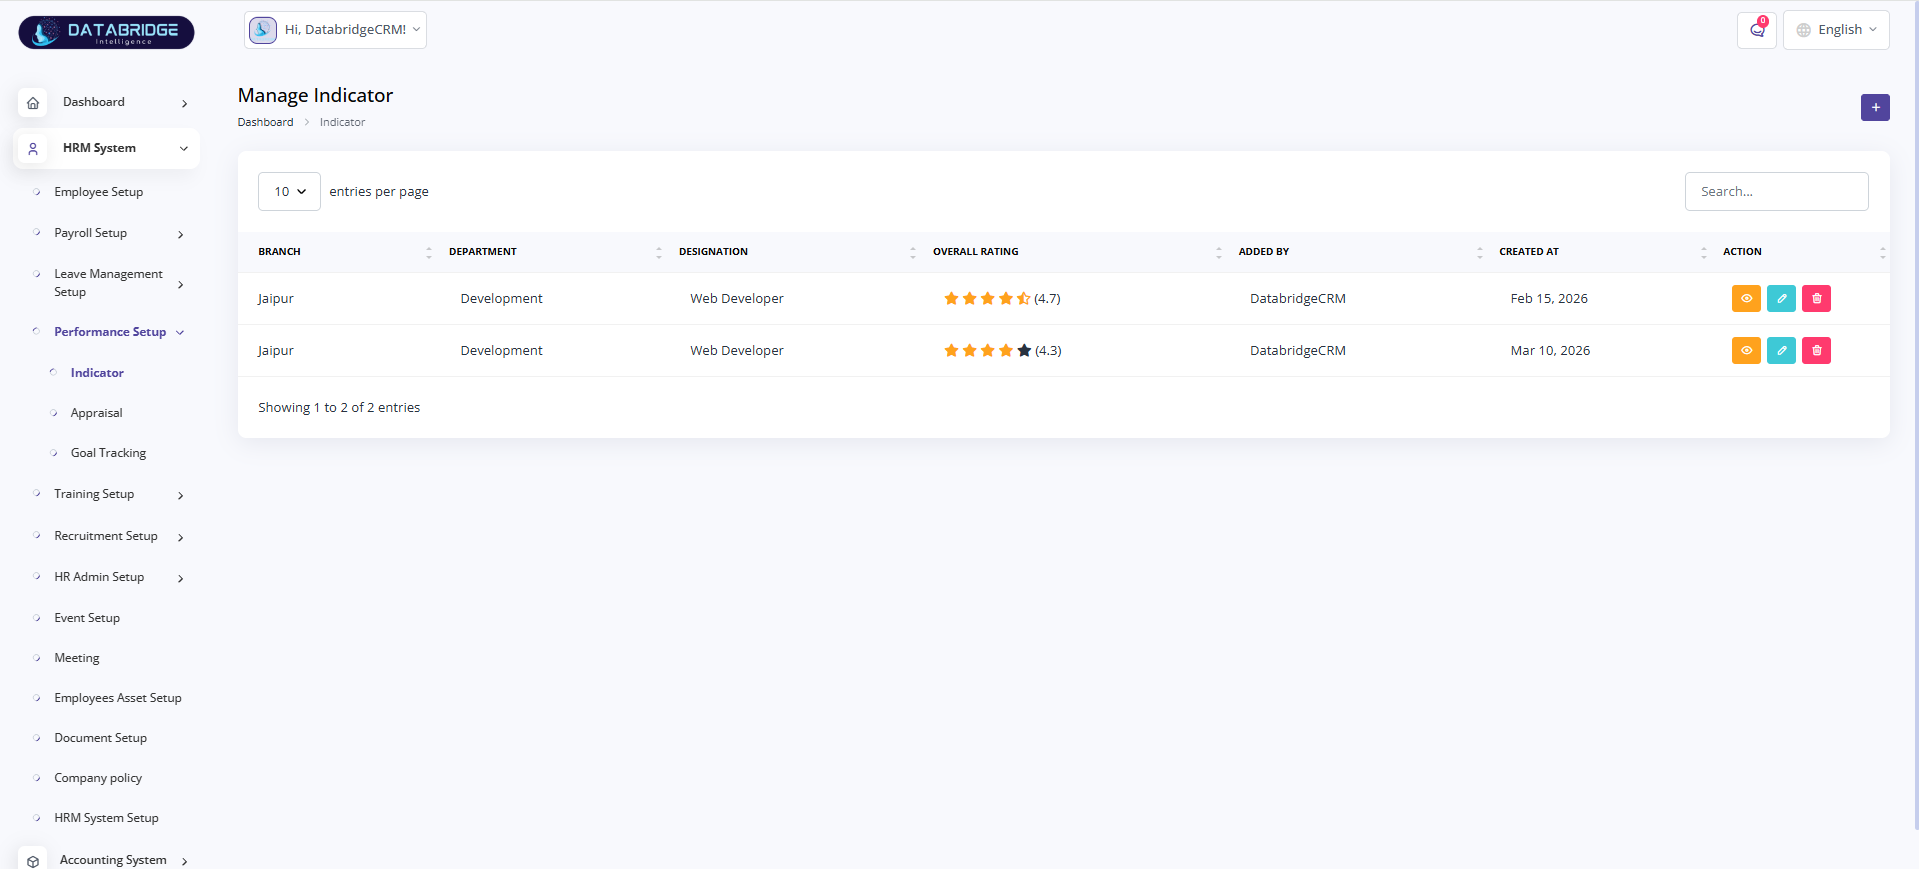Sort by Overall Rating column arrows
The image size is (1919, 869).
(x=1219, y=253)
